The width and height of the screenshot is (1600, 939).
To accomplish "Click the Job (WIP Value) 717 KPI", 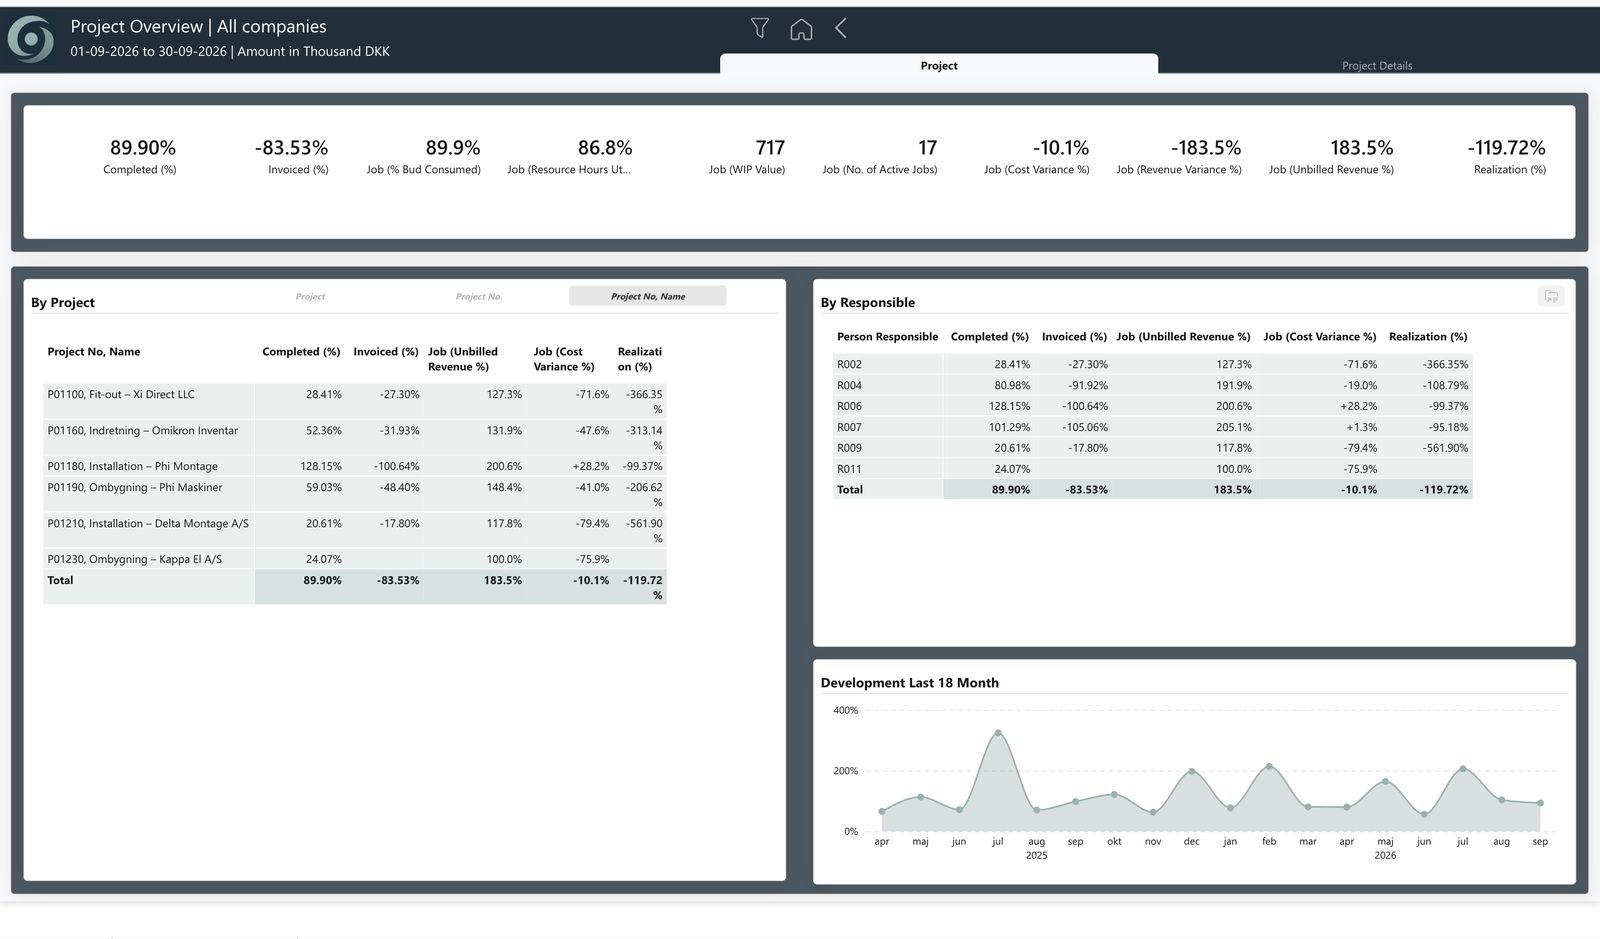I will click(x=748, y=156).
